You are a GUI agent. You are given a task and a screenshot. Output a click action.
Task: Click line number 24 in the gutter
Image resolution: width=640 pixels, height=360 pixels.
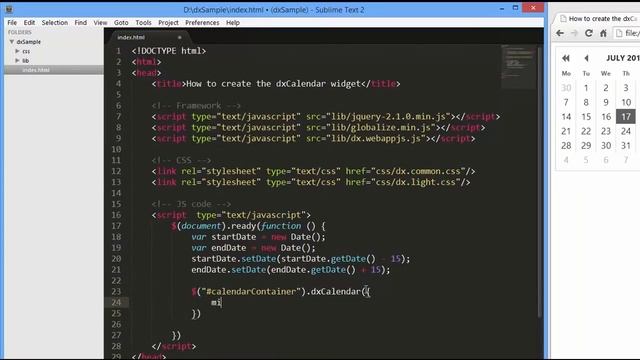[x=116, y=302]
